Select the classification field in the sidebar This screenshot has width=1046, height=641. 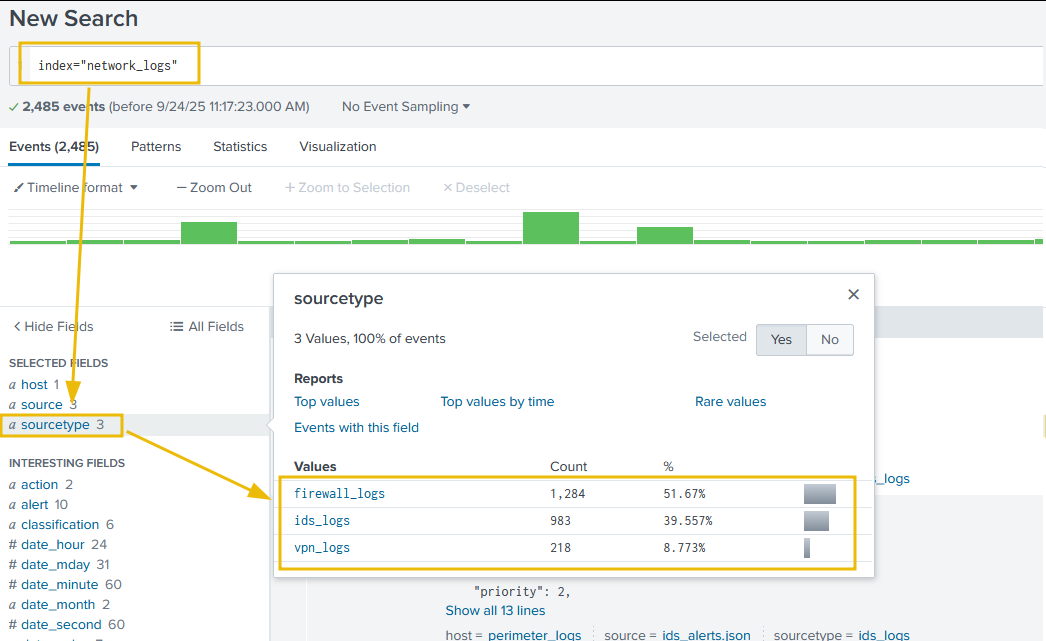(60, 525)
